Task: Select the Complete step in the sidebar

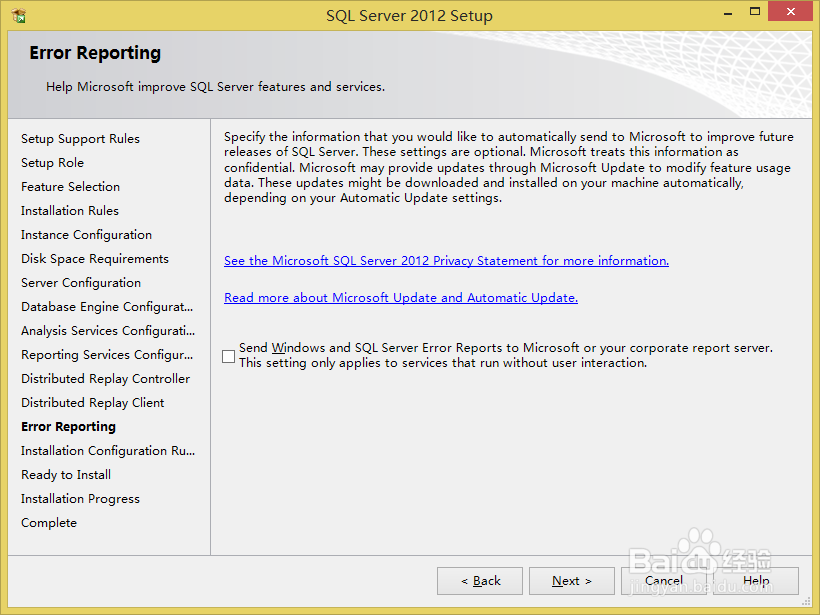Action: click(48, 522)
